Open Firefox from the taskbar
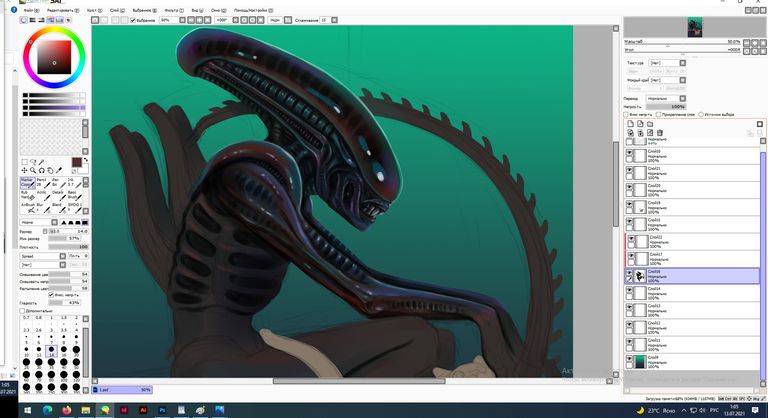768x418 pixels. [67, 410]
